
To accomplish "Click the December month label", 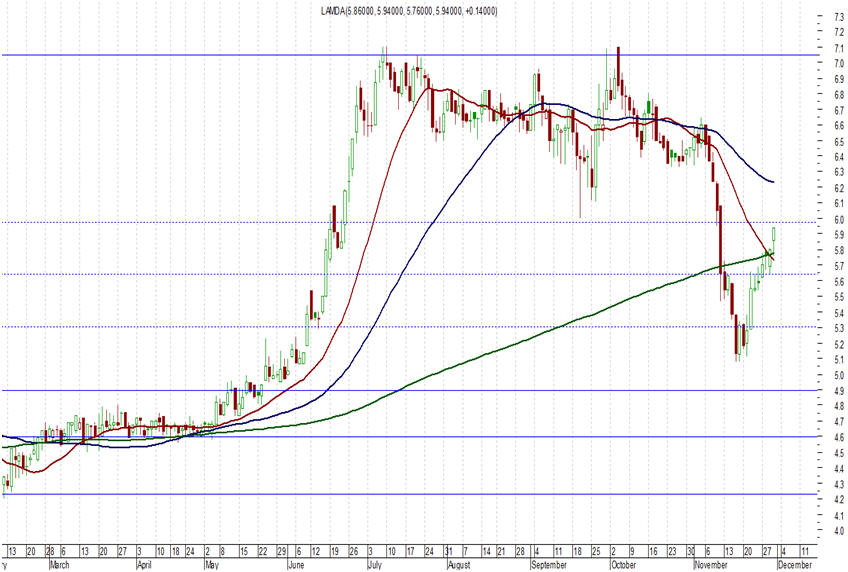I will click(795, 565).
